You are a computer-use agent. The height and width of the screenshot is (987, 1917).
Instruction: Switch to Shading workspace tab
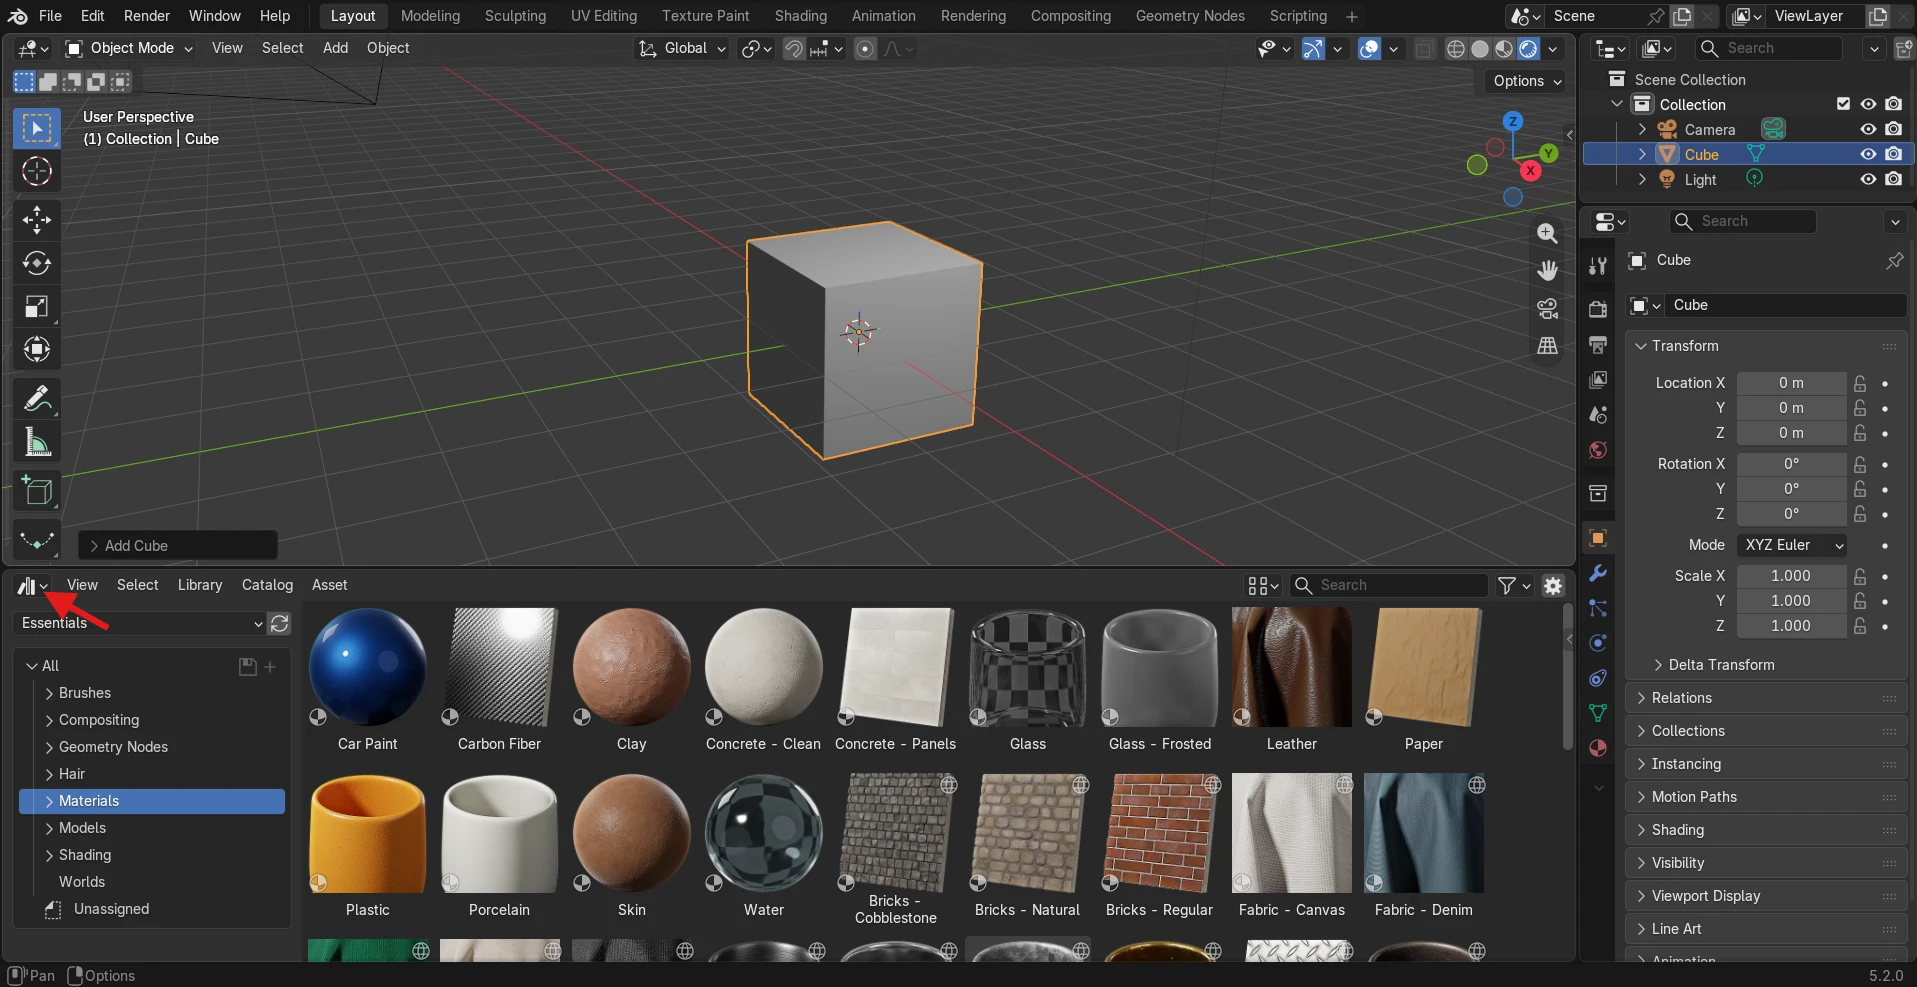tap(801, 16)
